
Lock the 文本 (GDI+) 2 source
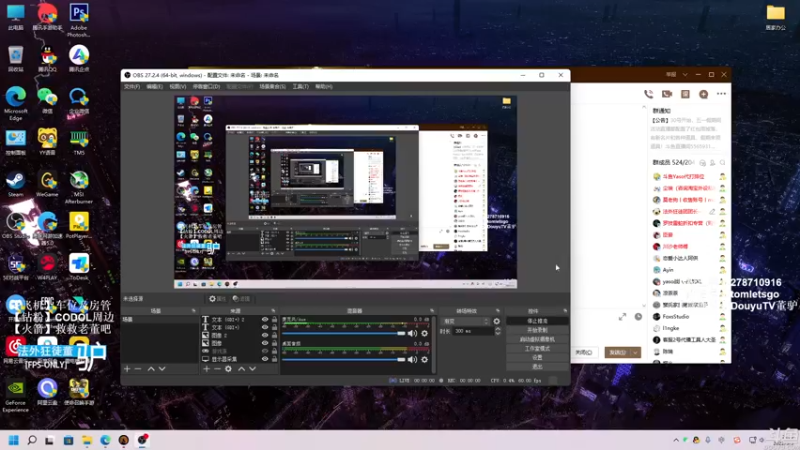[x=274, y=319]
